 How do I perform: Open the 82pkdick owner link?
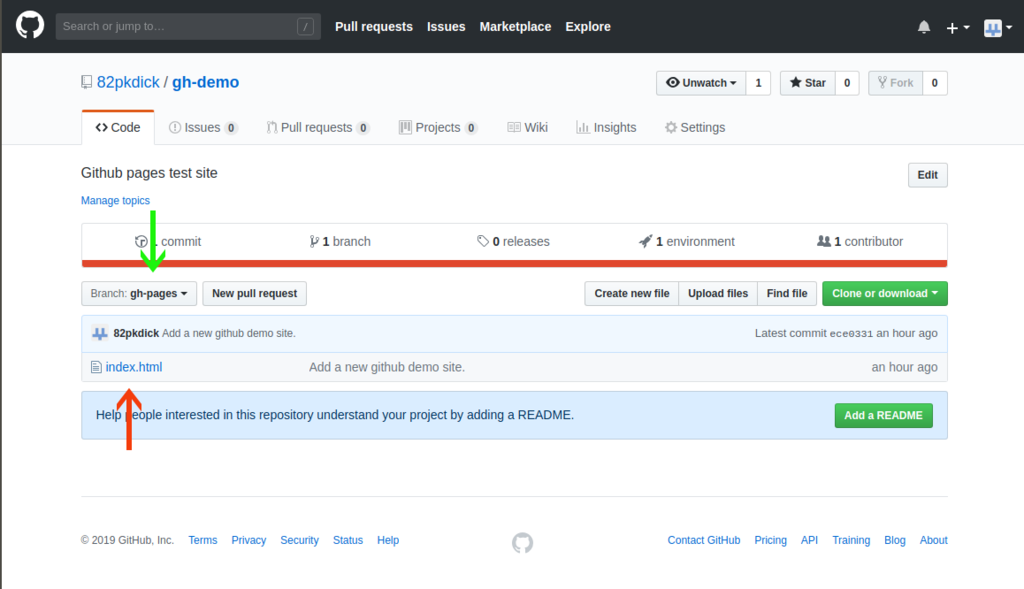(128, 82)
